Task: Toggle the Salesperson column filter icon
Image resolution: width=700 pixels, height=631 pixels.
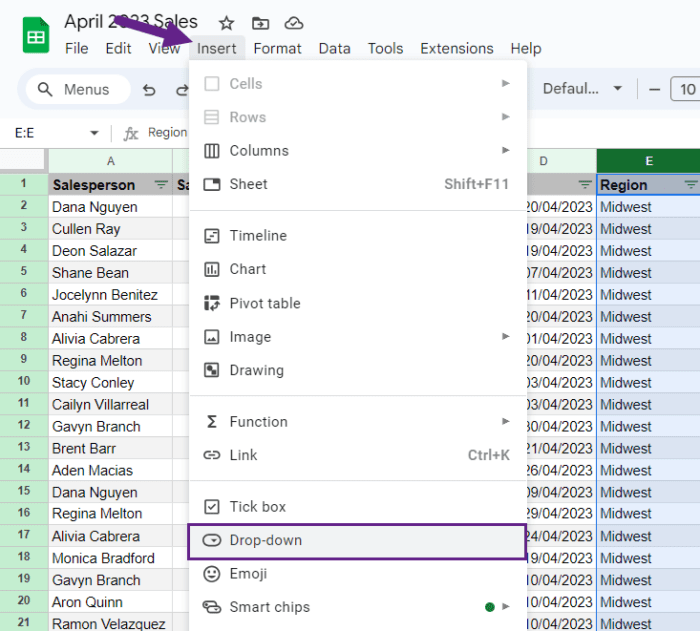Action: (x=161, y=184)
